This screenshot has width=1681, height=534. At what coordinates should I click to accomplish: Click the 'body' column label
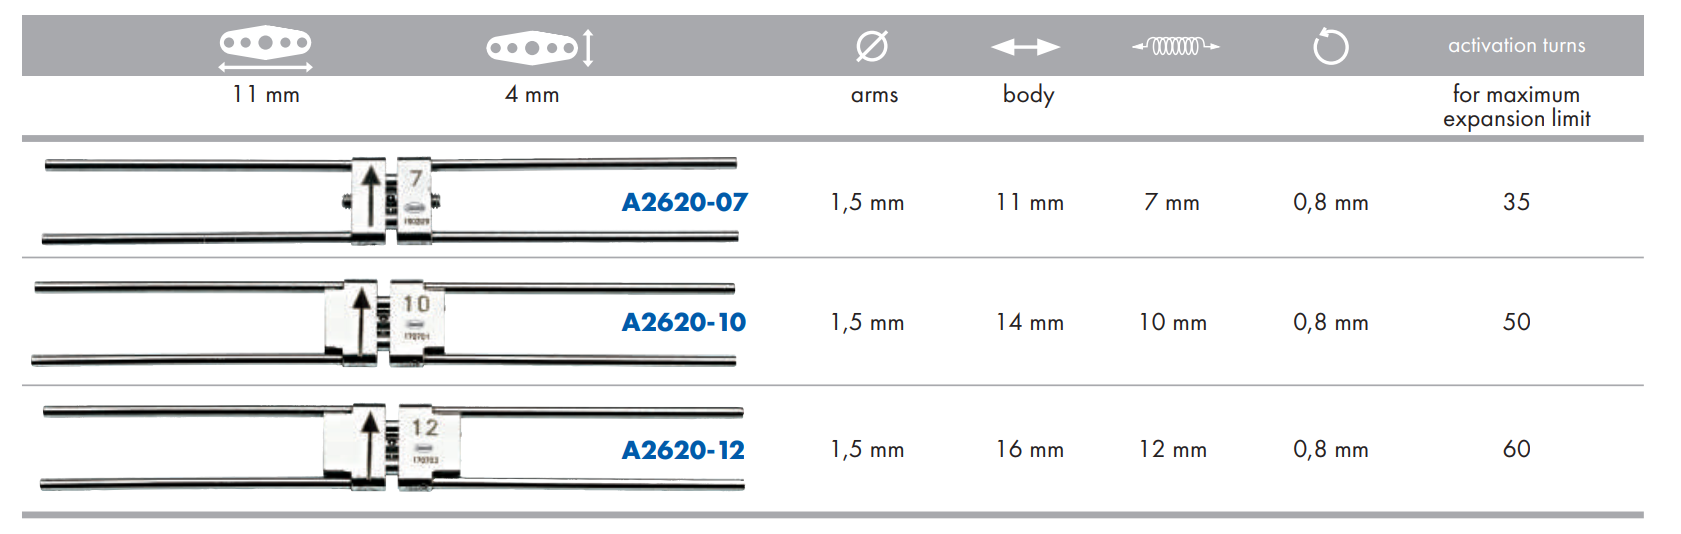point(1028,94)
